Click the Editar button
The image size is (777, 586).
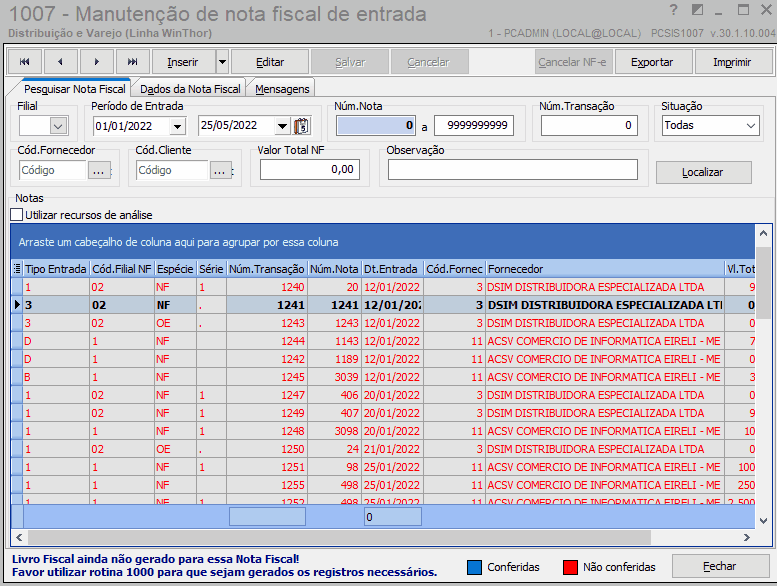[270, 62]
